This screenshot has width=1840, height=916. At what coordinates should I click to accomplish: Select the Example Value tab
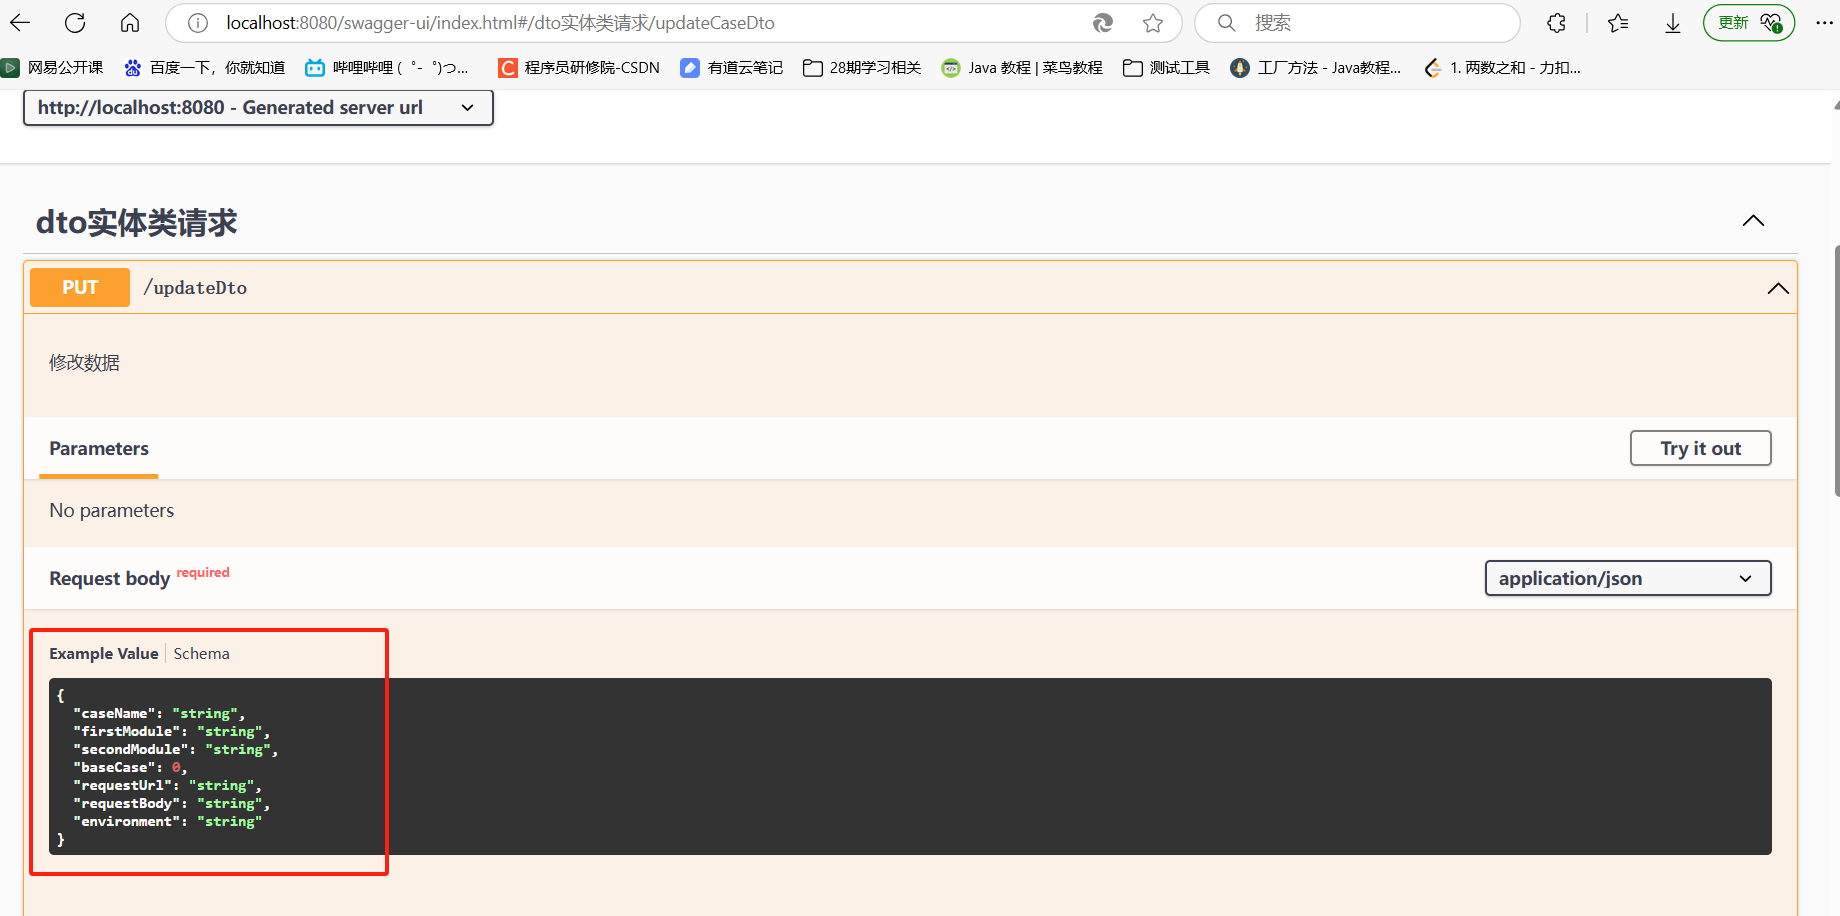point(104,654)
